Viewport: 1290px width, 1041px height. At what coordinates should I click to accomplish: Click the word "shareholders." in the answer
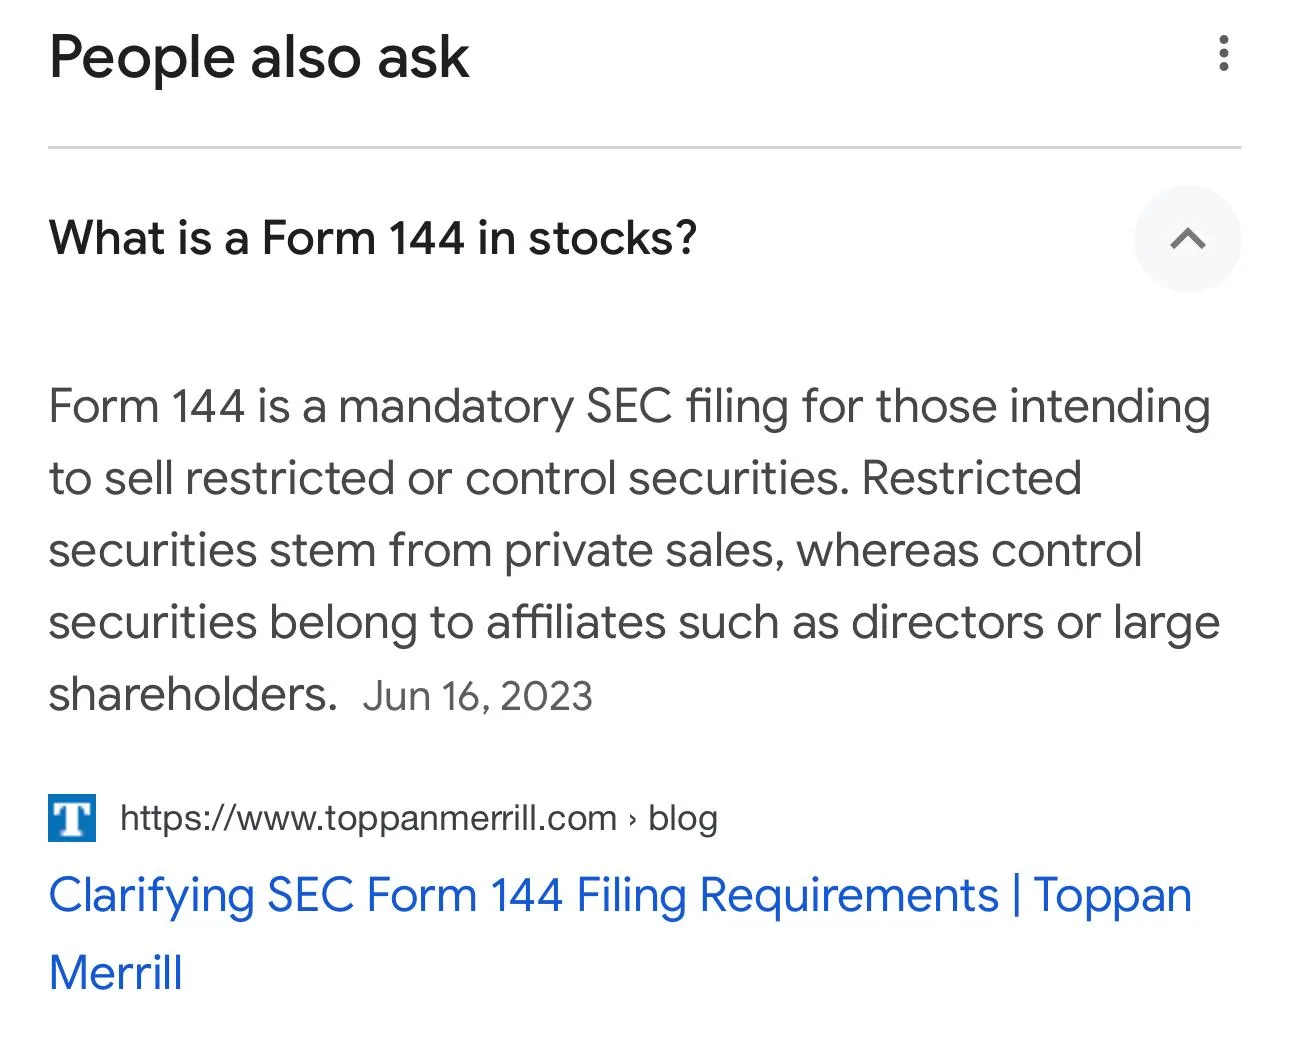pos(193,694)
